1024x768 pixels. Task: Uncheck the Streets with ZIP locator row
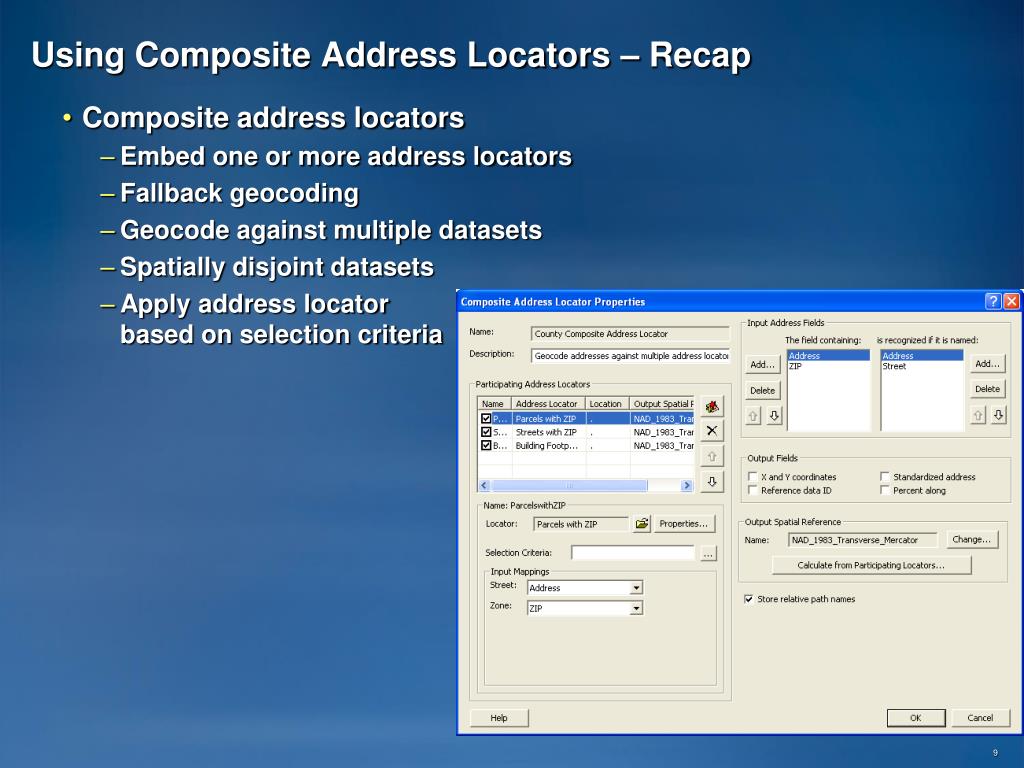pos(486,432)
